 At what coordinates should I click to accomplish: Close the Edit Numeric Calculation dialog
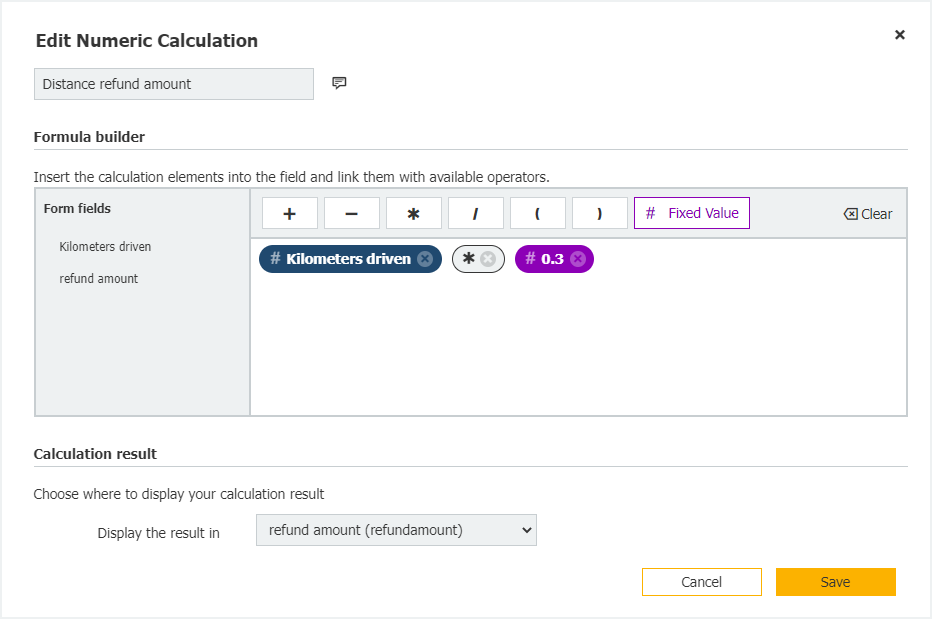(899, 34)
